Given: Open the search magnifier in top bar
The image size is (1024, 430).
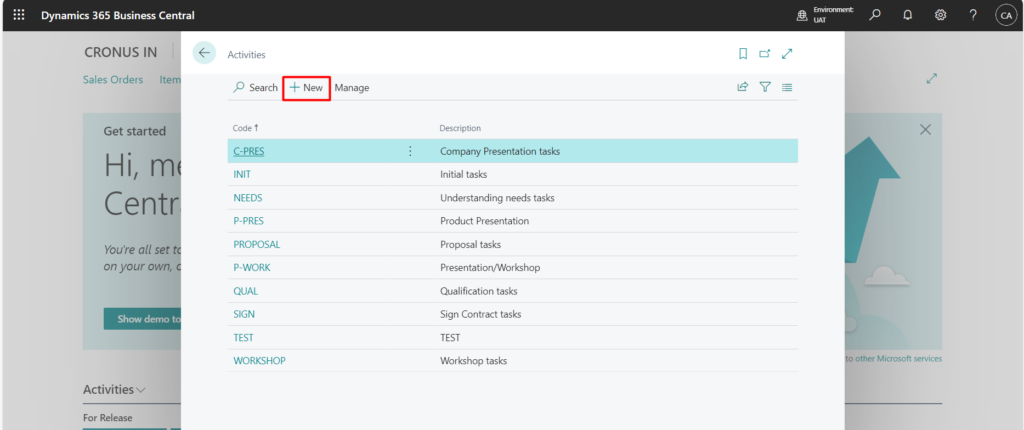Looking at the screenshot, I should 875,15.
